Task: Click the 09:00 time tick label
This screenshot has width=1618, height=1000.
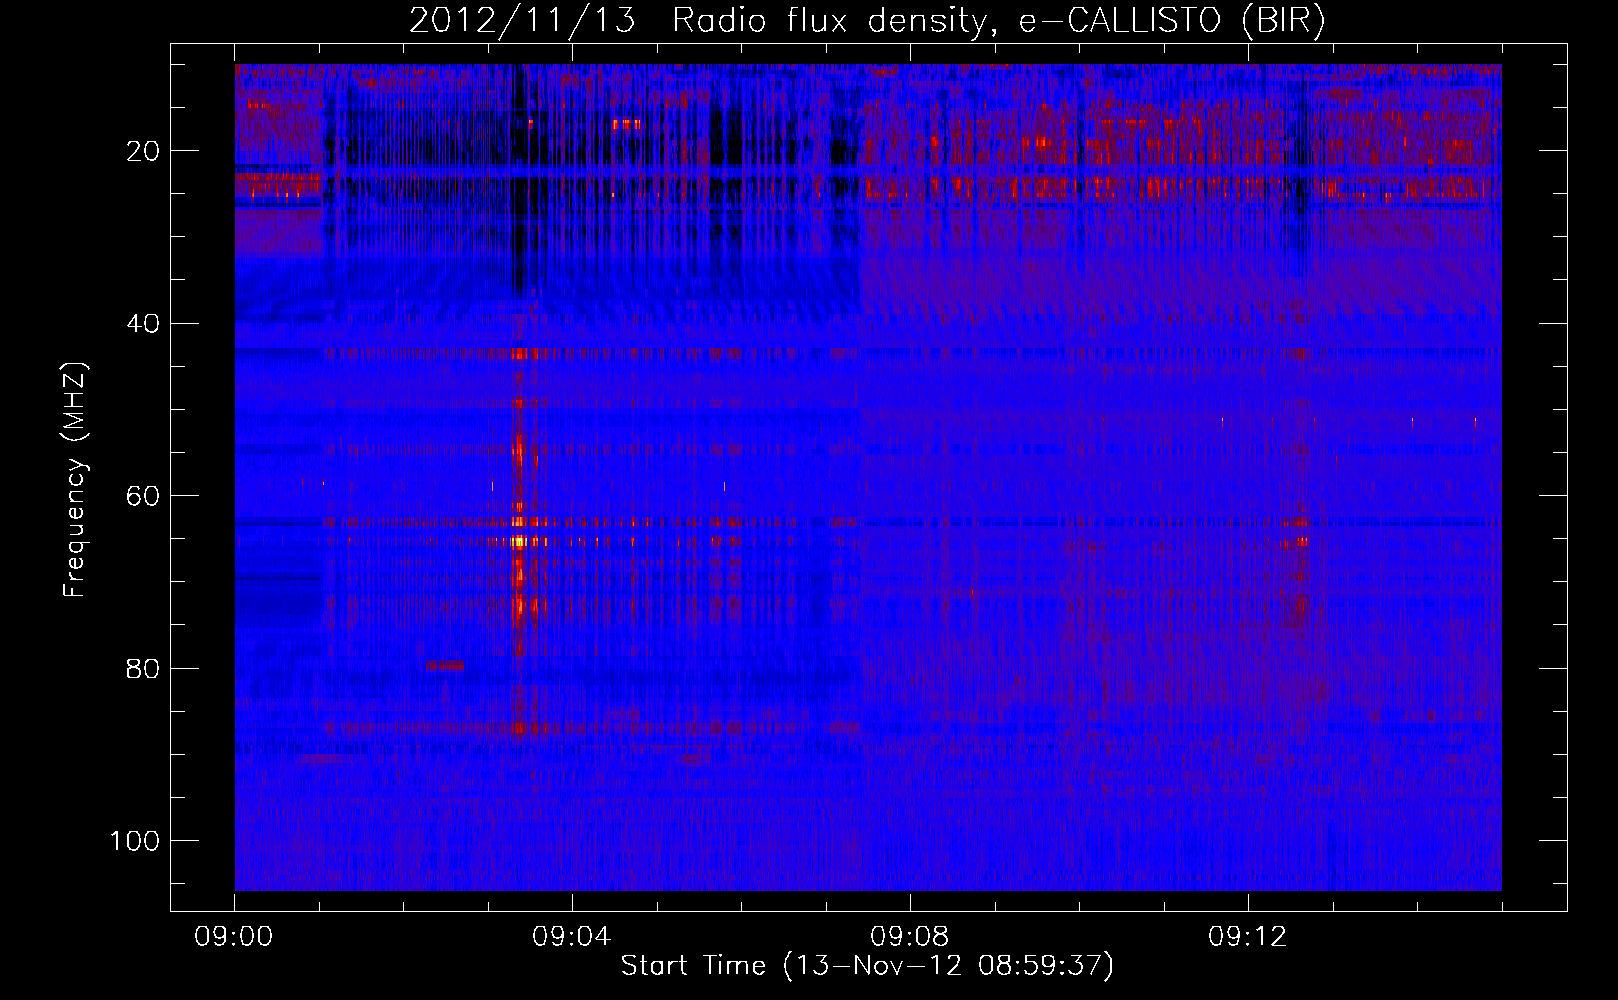Action: [x=234, y=938]
